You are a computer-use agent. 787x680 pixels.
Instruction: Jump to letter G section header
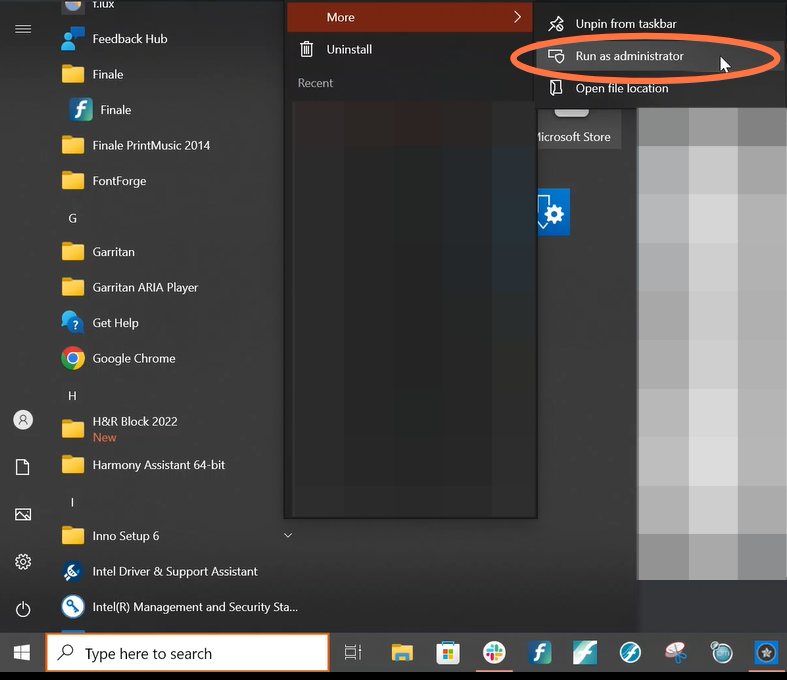click(x=72, y=218)
